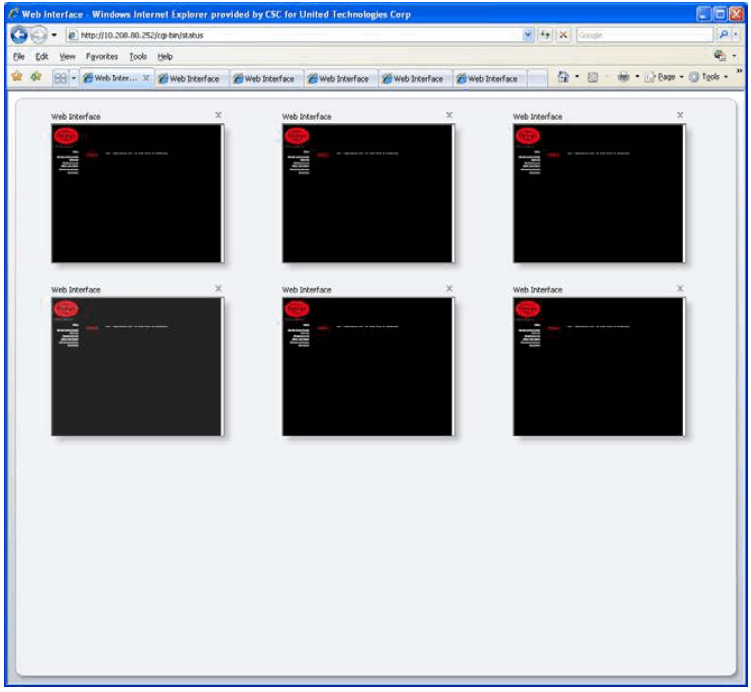Open the top-middle Web Interface thumbnail

(368, 193)
